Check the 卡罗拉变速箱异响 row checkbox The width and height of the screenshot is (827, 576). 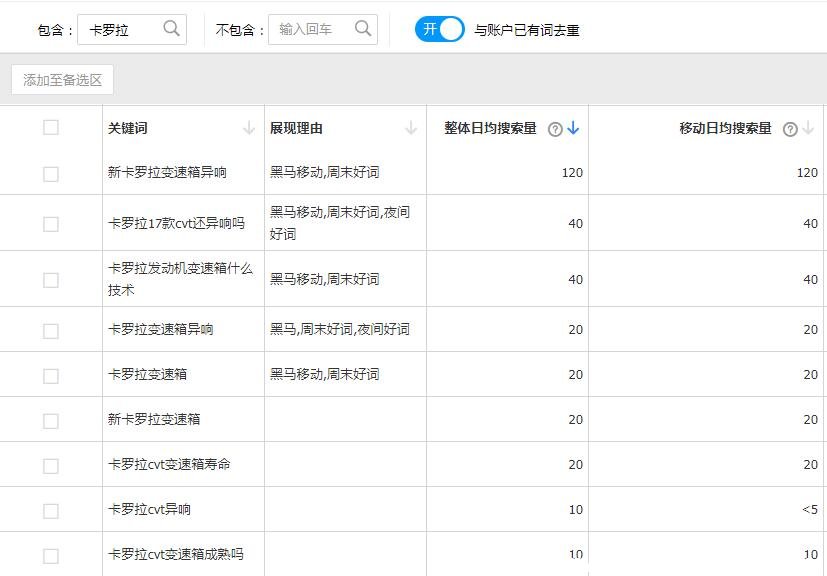pos(50,328)
